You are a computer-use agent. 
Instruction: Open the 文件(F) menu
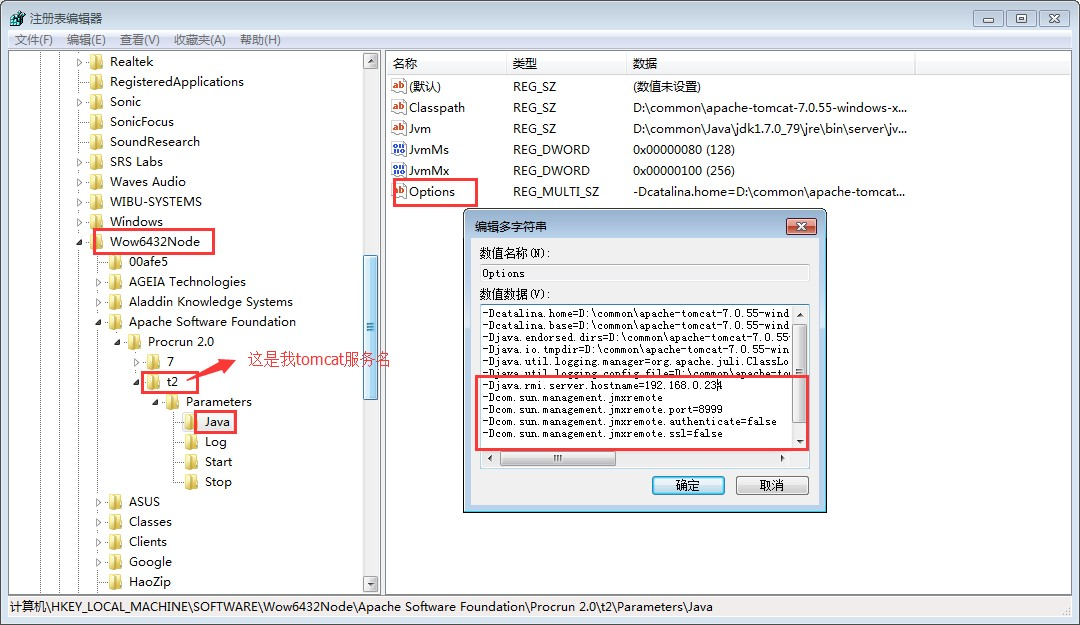[34, 39]
